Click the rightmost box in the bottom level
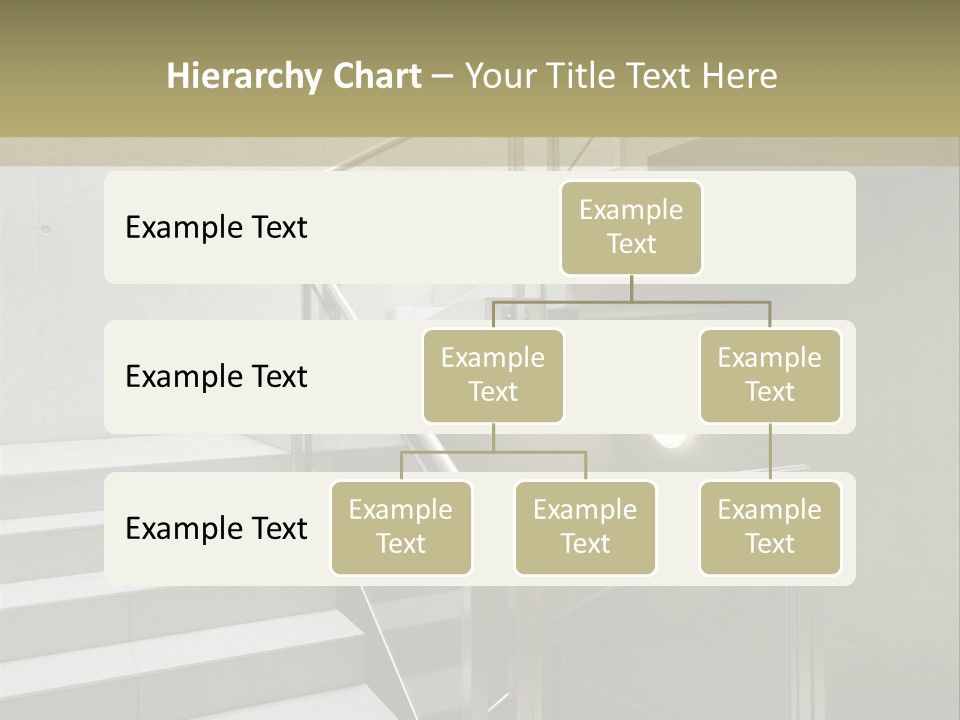 pyautogui.click(x=770, y=528)
